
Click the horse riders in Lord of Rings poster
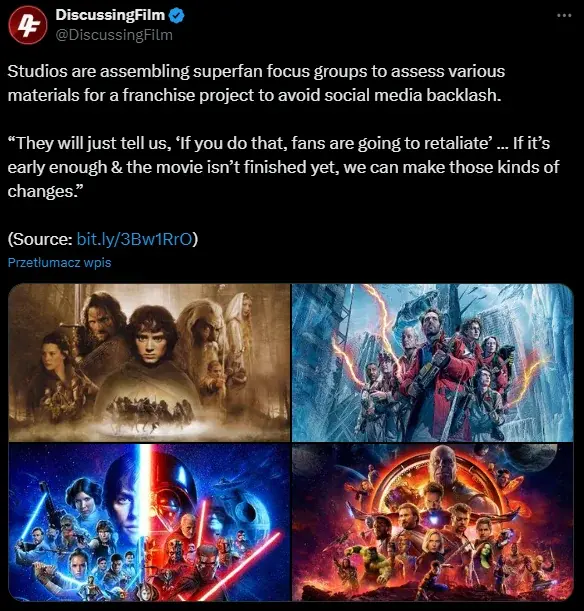150,413
